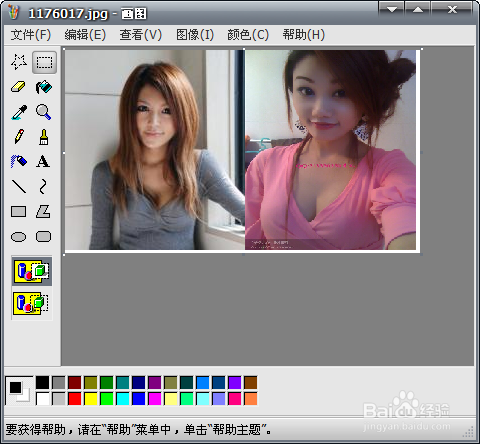480x444 pixels.
Task: Open the 帮助(H) menu
Action: coord(303,35)
